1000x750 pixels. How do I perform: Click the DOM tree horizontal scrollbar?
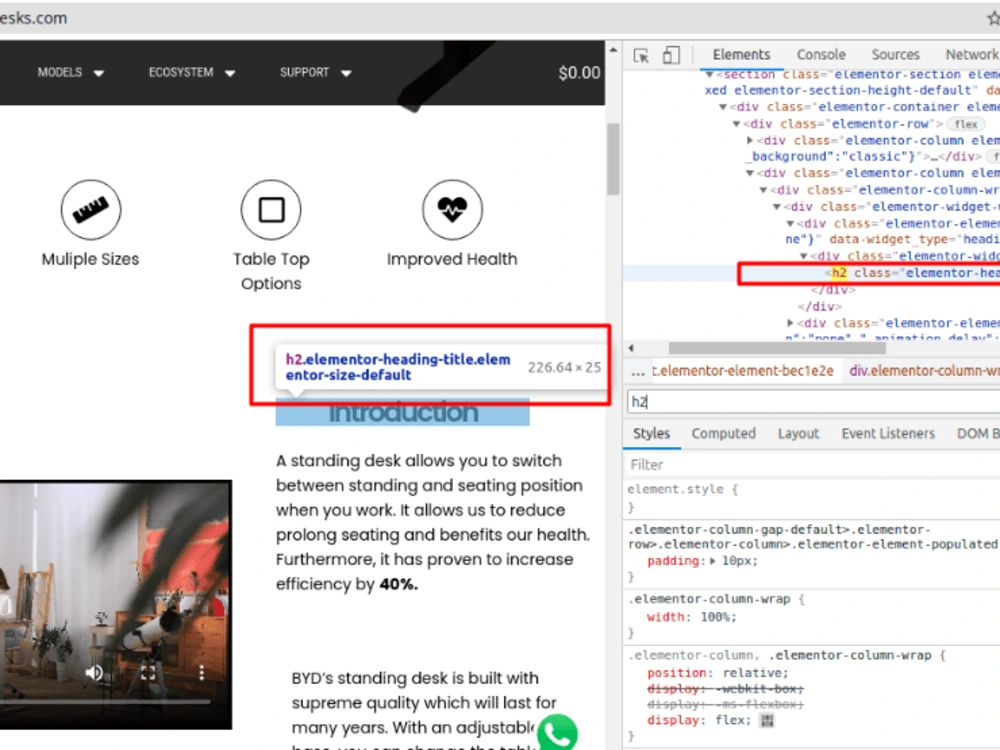(777, 348)
